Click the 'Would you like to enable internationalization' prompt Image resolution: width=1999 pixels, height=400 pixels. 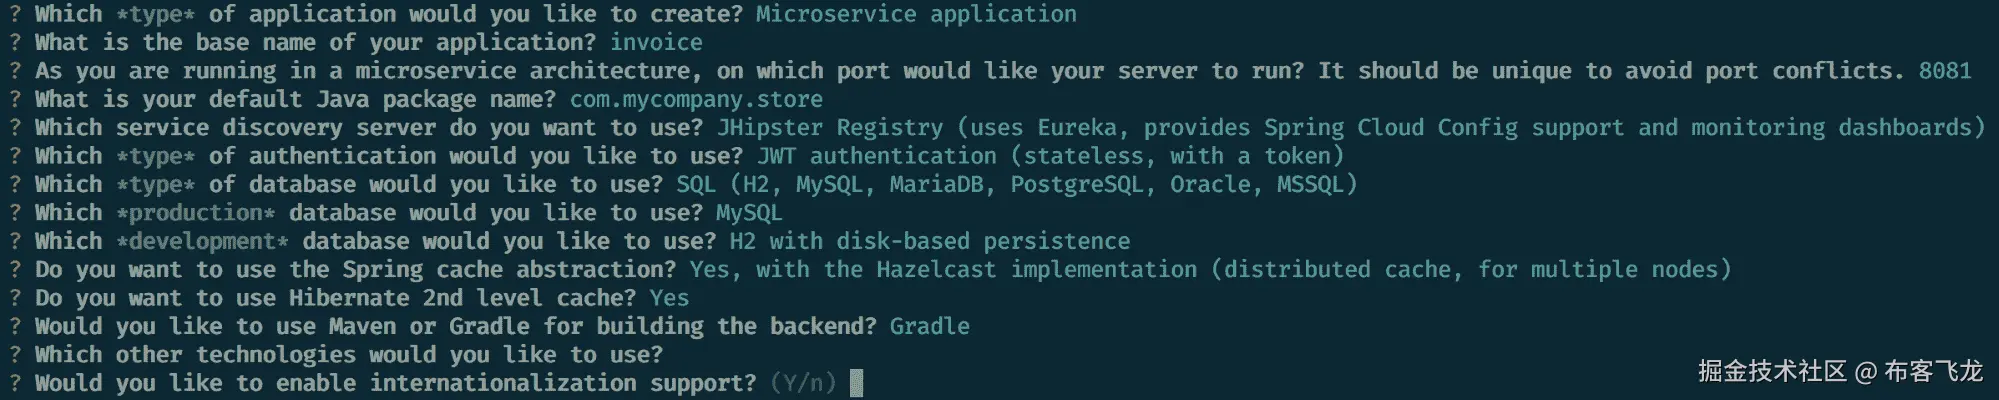click(x=395, y=383)
